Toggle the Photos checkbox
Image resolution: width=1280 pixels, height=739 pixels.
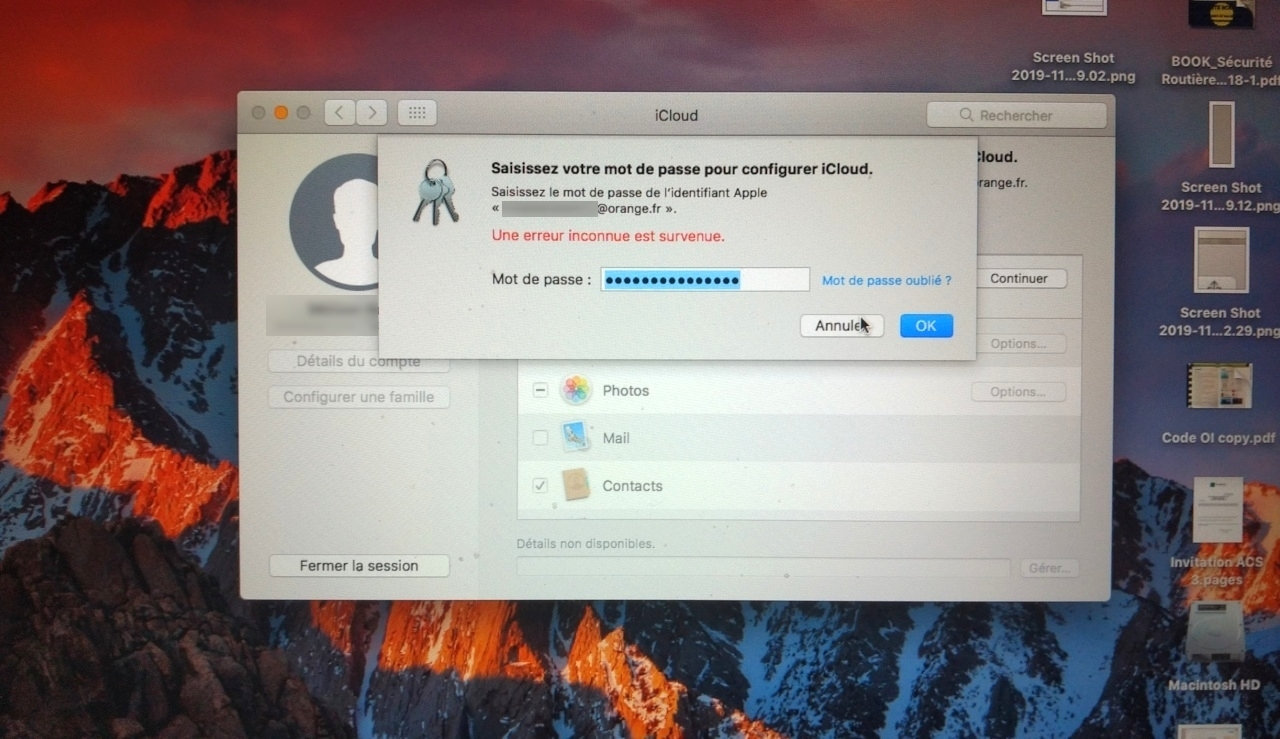[x=540, y=391]
